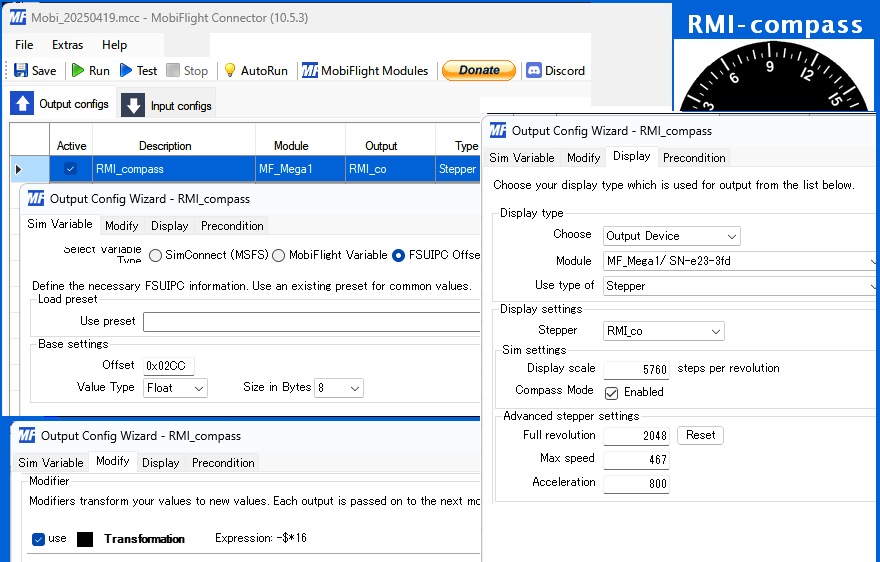
Task: Click the Donate button
Action: pos(479,70)
